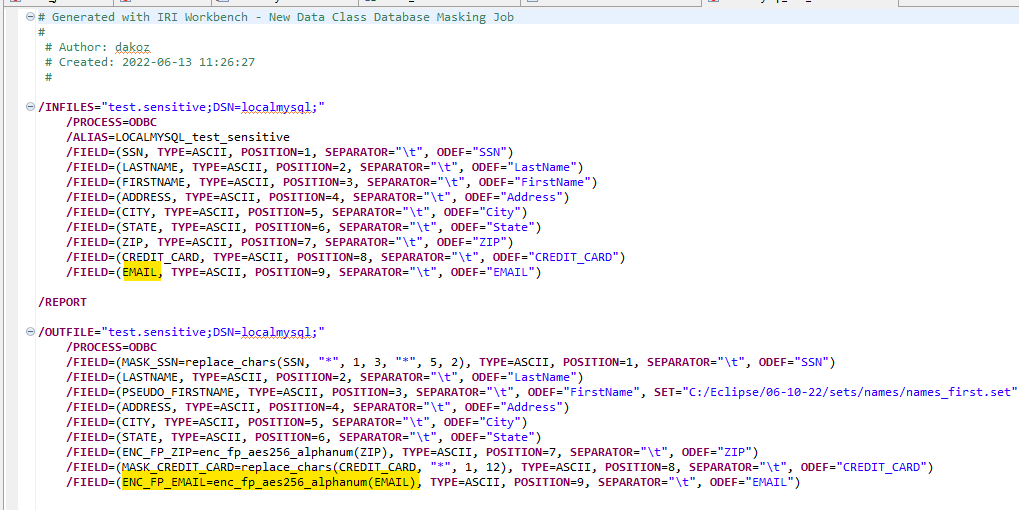The width and height of the screenshot is (1019, 510).
Task: Click the MASK_CREDIT_CARD=replace_chars expression
Action: click(x=318, y=466)
